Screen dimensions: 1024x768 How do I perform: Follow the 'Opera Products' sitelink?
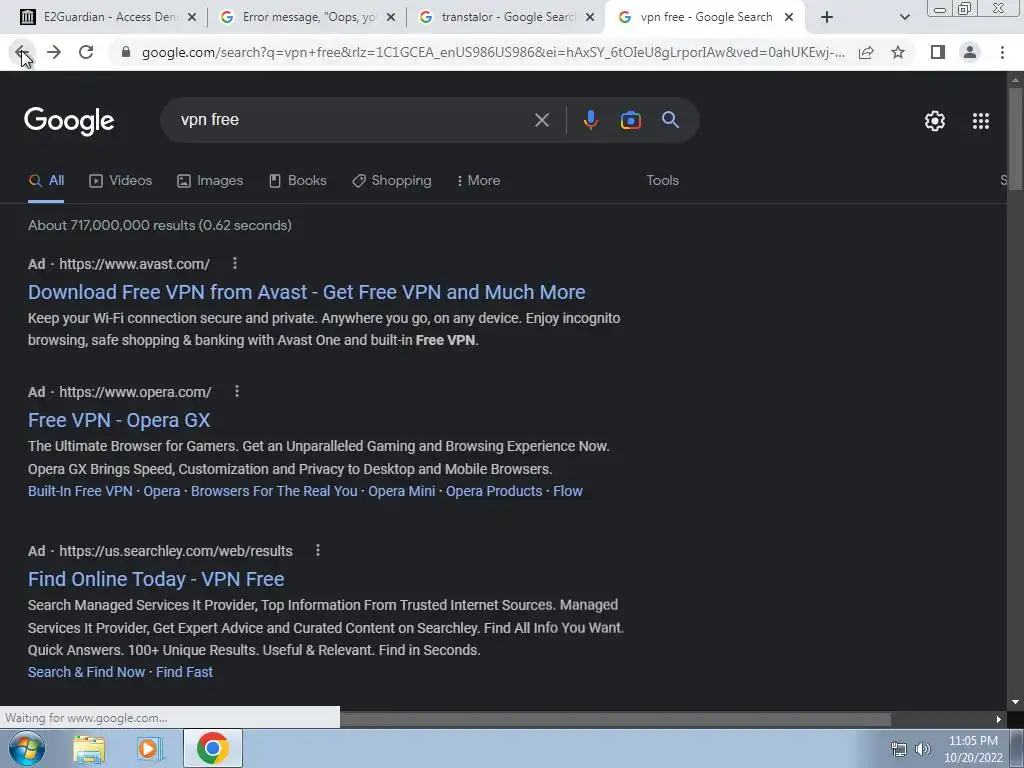tap(494, 491)
